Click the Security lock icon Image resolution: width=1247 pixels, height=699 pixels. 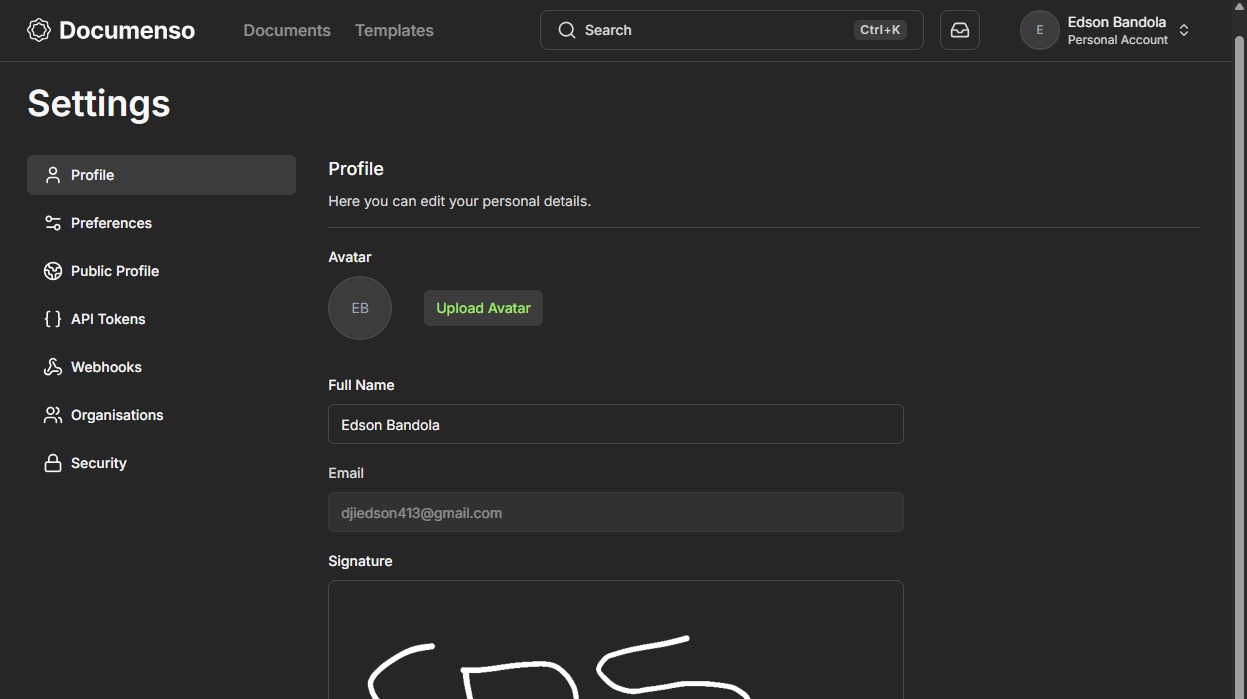[53, 463]
